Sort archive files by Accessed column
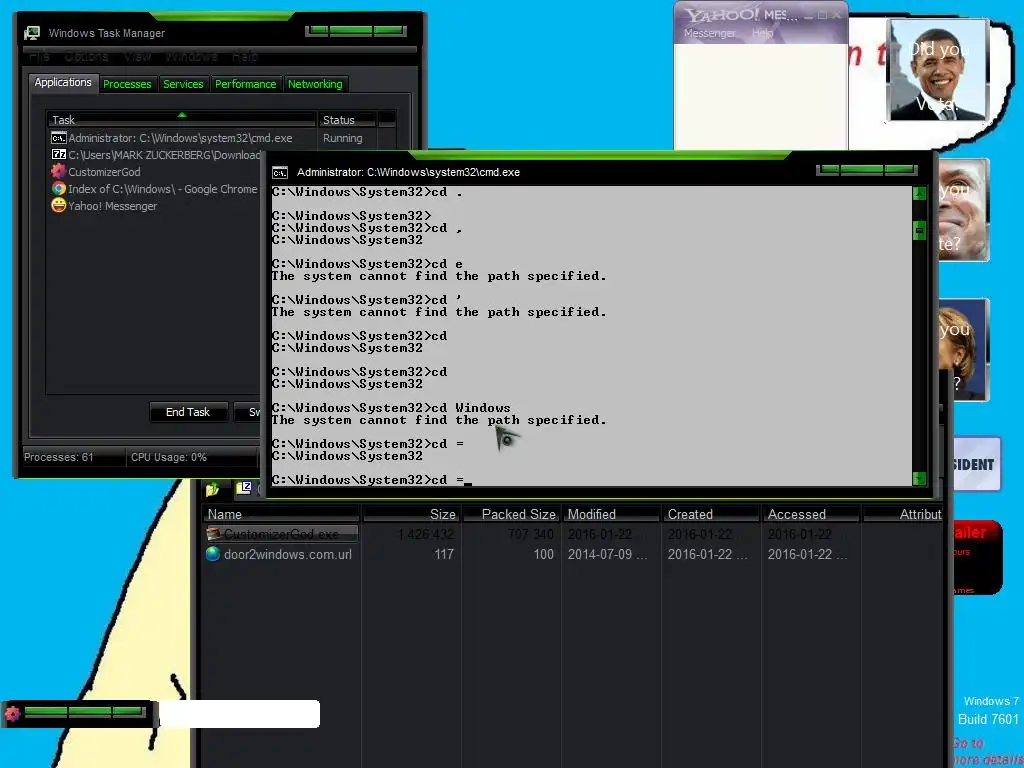 (x=811, y=514)
